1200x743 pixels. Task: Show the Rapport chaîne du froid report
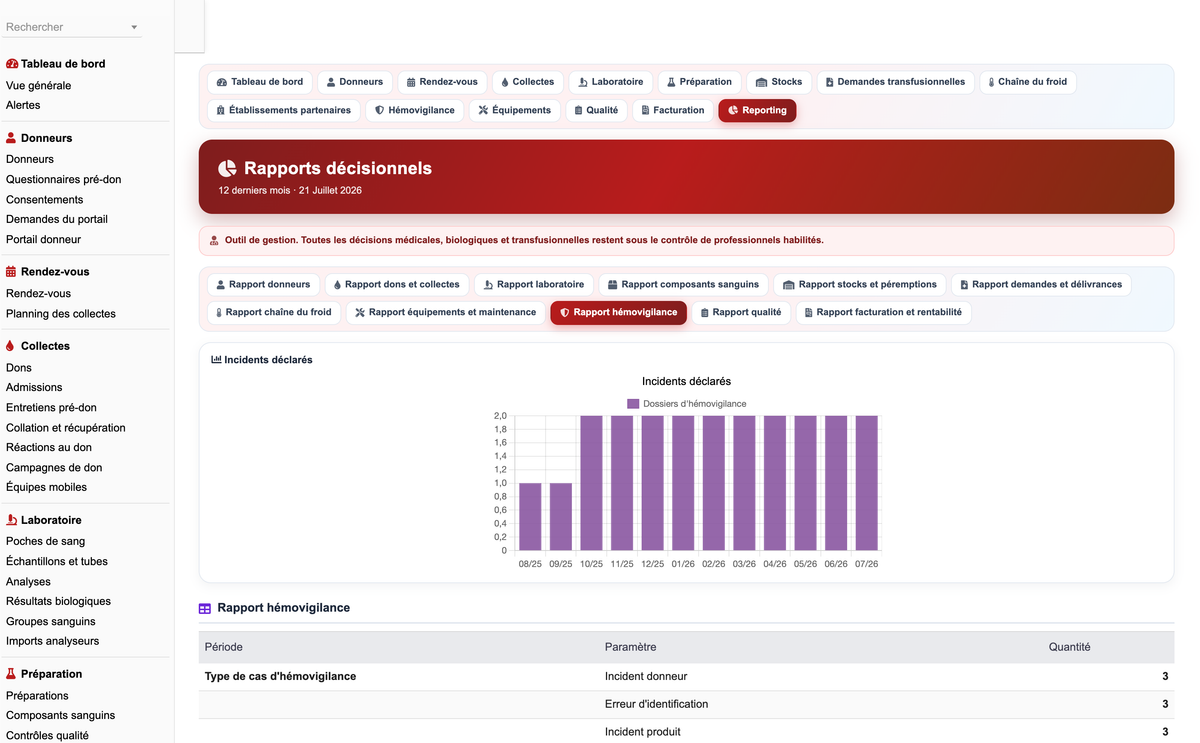[x=274, y=312]
